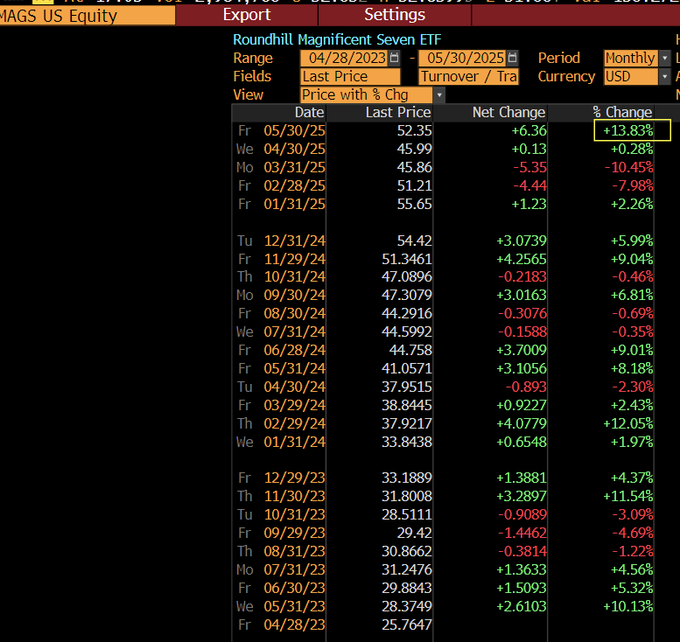The width and height of the screenshot is (680, 642).
Task: Click the -0.3076 net change value
Action: (522, 314)
